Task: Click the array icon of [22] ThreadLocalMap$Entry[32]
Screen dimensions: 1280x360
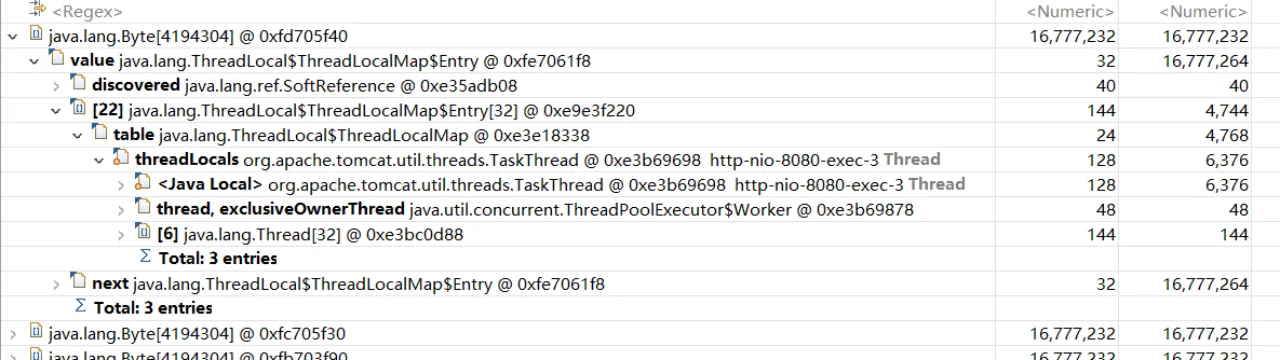Action: tap(79, 110)
